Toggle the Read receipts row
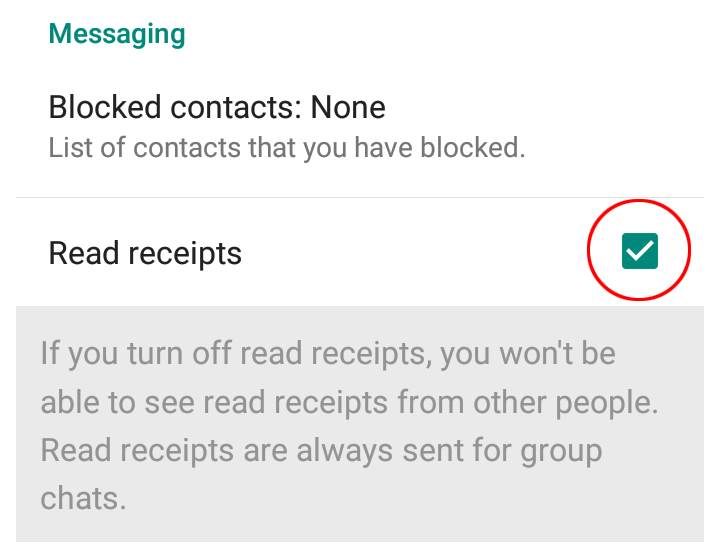Viewport: 720px width, 558px height. click(x=360, y=252)
